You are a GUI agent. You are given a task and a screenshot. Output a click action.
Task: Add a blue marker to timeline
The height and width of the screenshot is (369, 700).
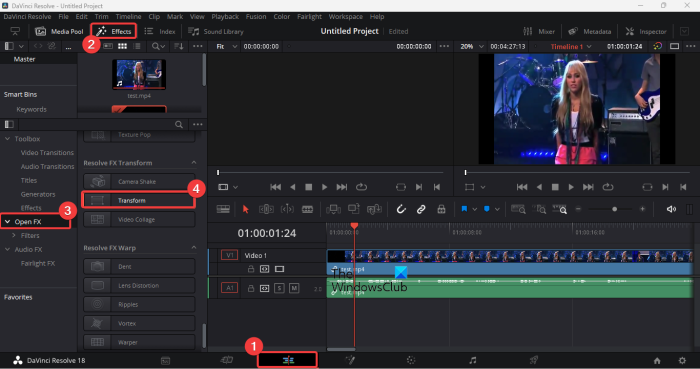tap(487, 209)
